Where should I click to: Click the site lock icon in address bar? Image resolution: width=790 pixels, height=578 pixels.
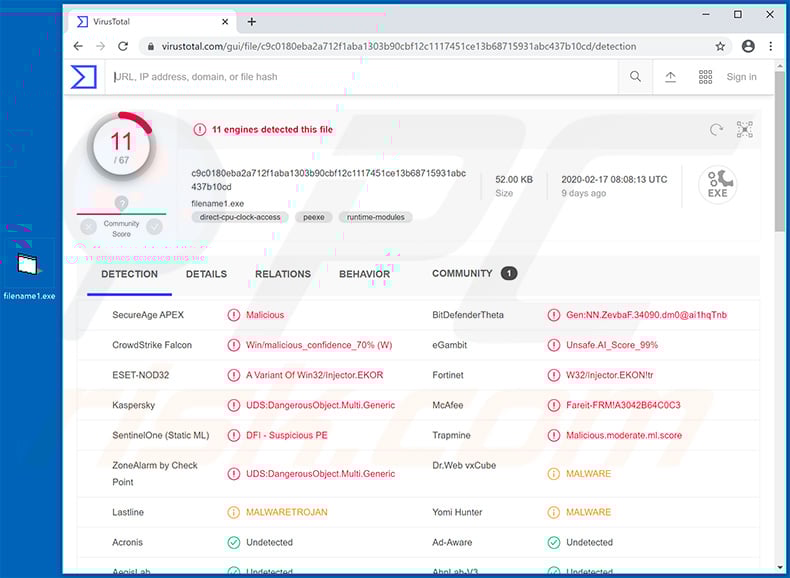(x=151, y=46)
